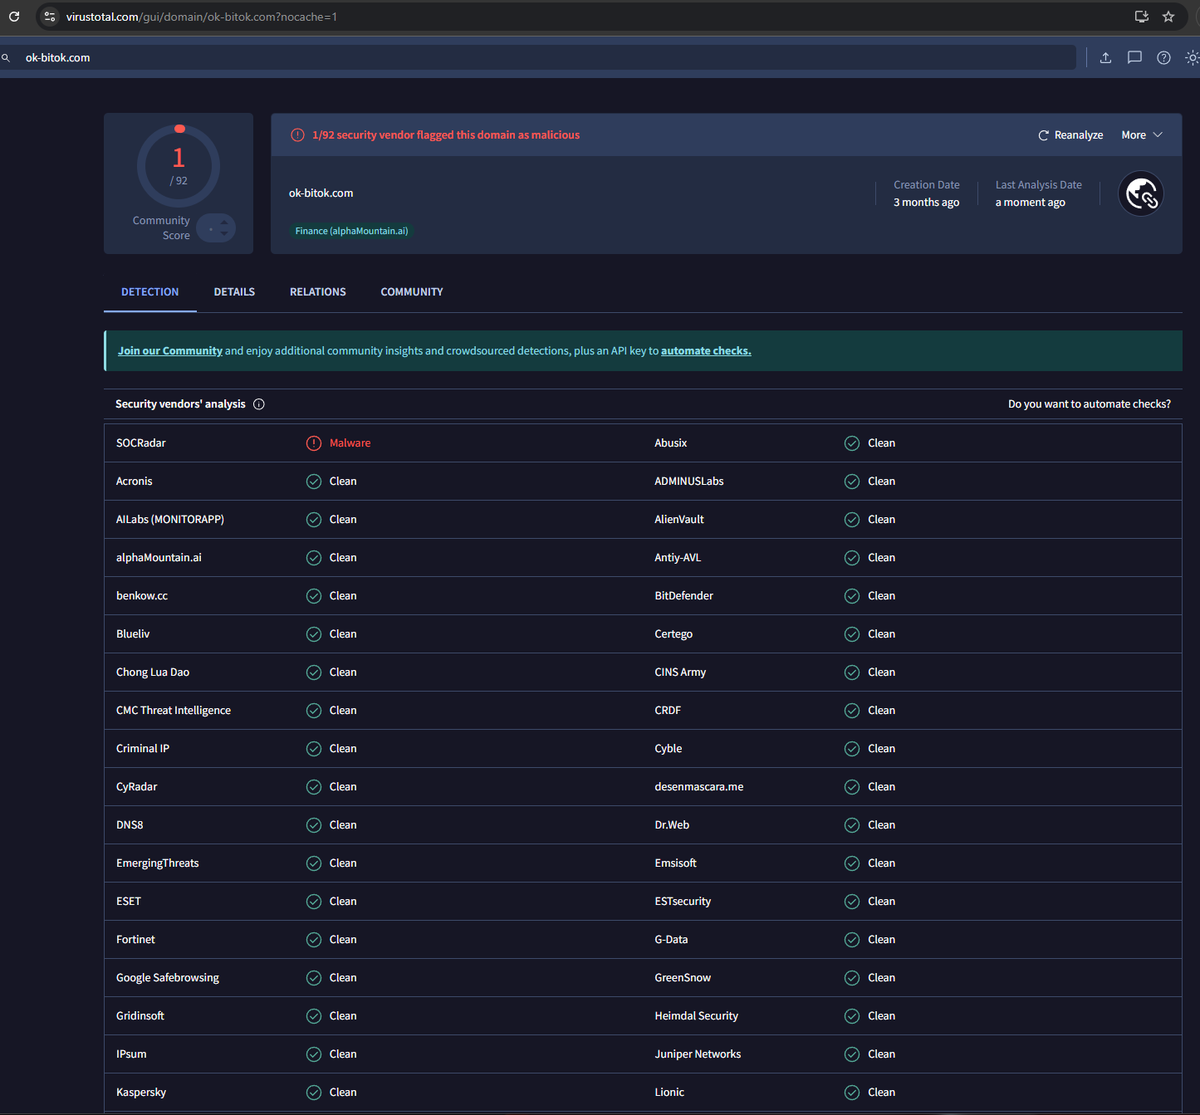Toggle the light/dark theme sun icon
1200x1115 pixels.
point(1192,58)
